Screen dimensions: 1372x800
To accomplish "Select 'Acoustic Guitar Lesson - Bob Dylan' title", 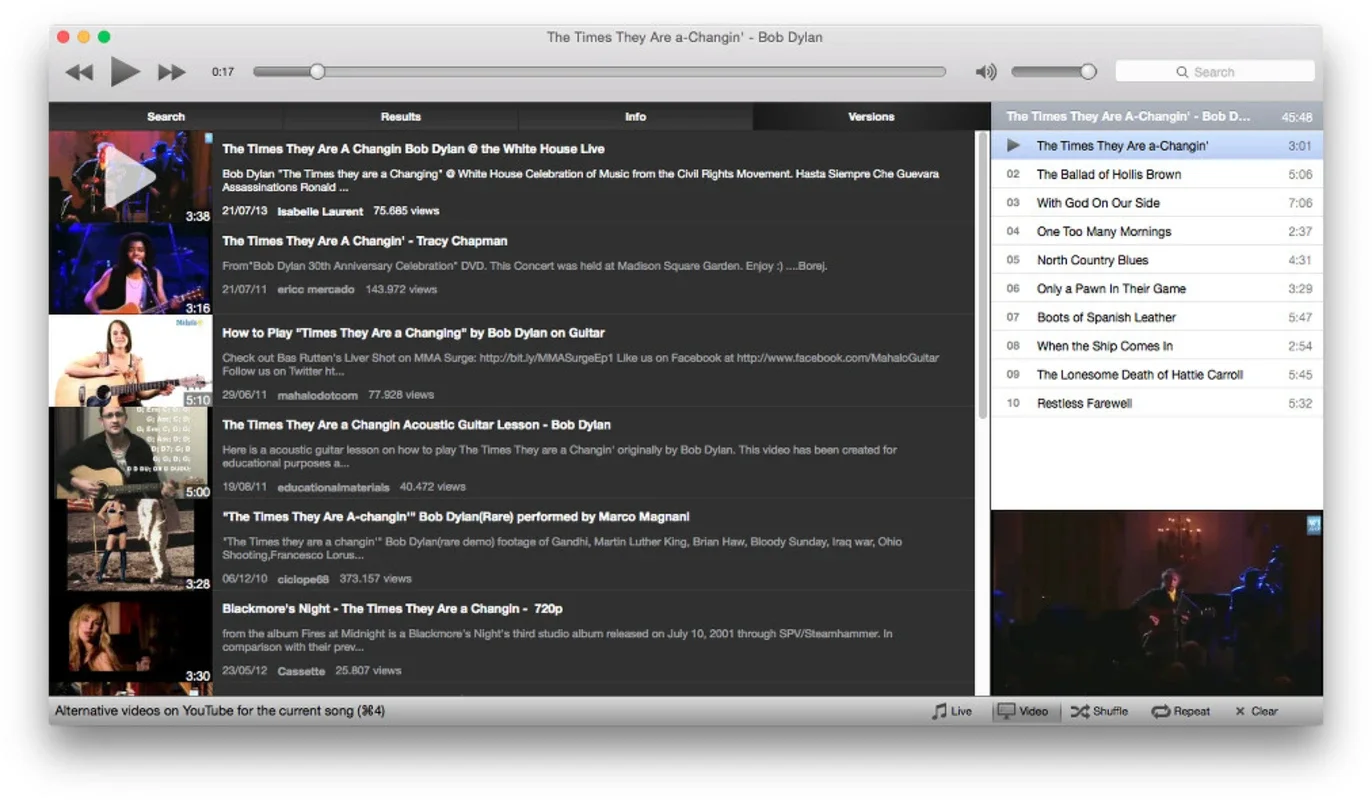I will click(416, 425).
